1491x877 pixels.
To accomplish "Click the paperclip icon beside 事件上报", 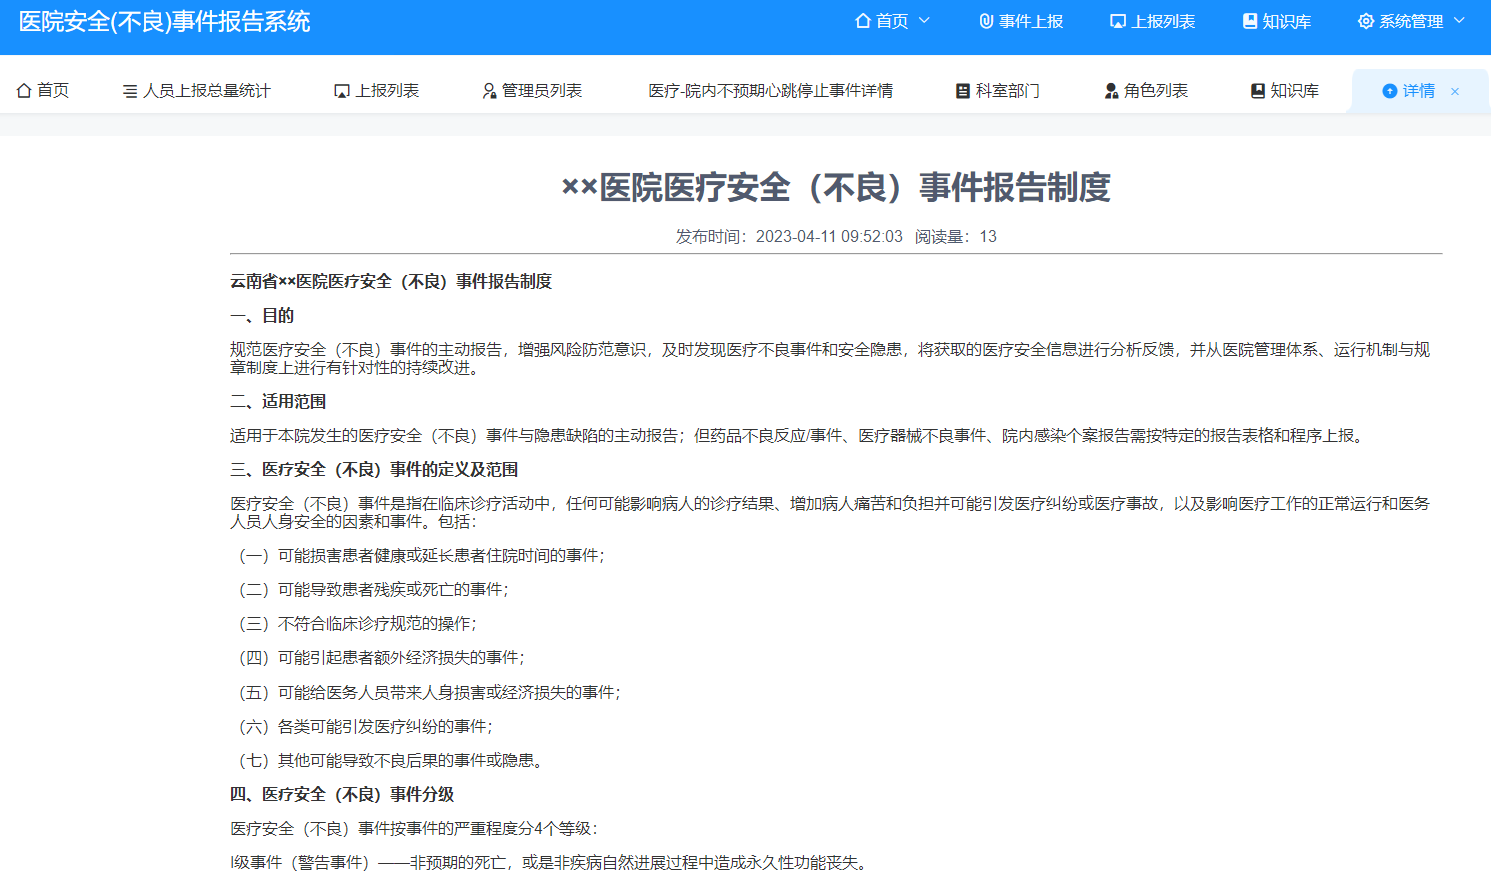I will (988, 20).
